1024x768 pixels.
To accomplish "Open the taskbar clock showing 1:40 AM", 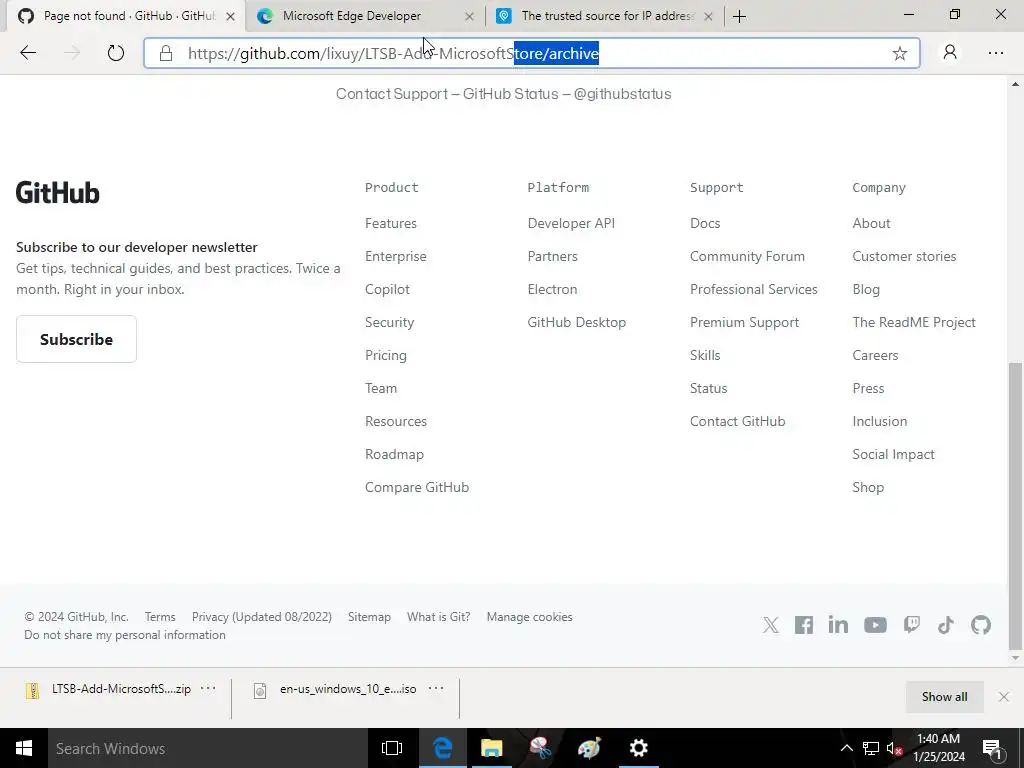I will [938, 748].
